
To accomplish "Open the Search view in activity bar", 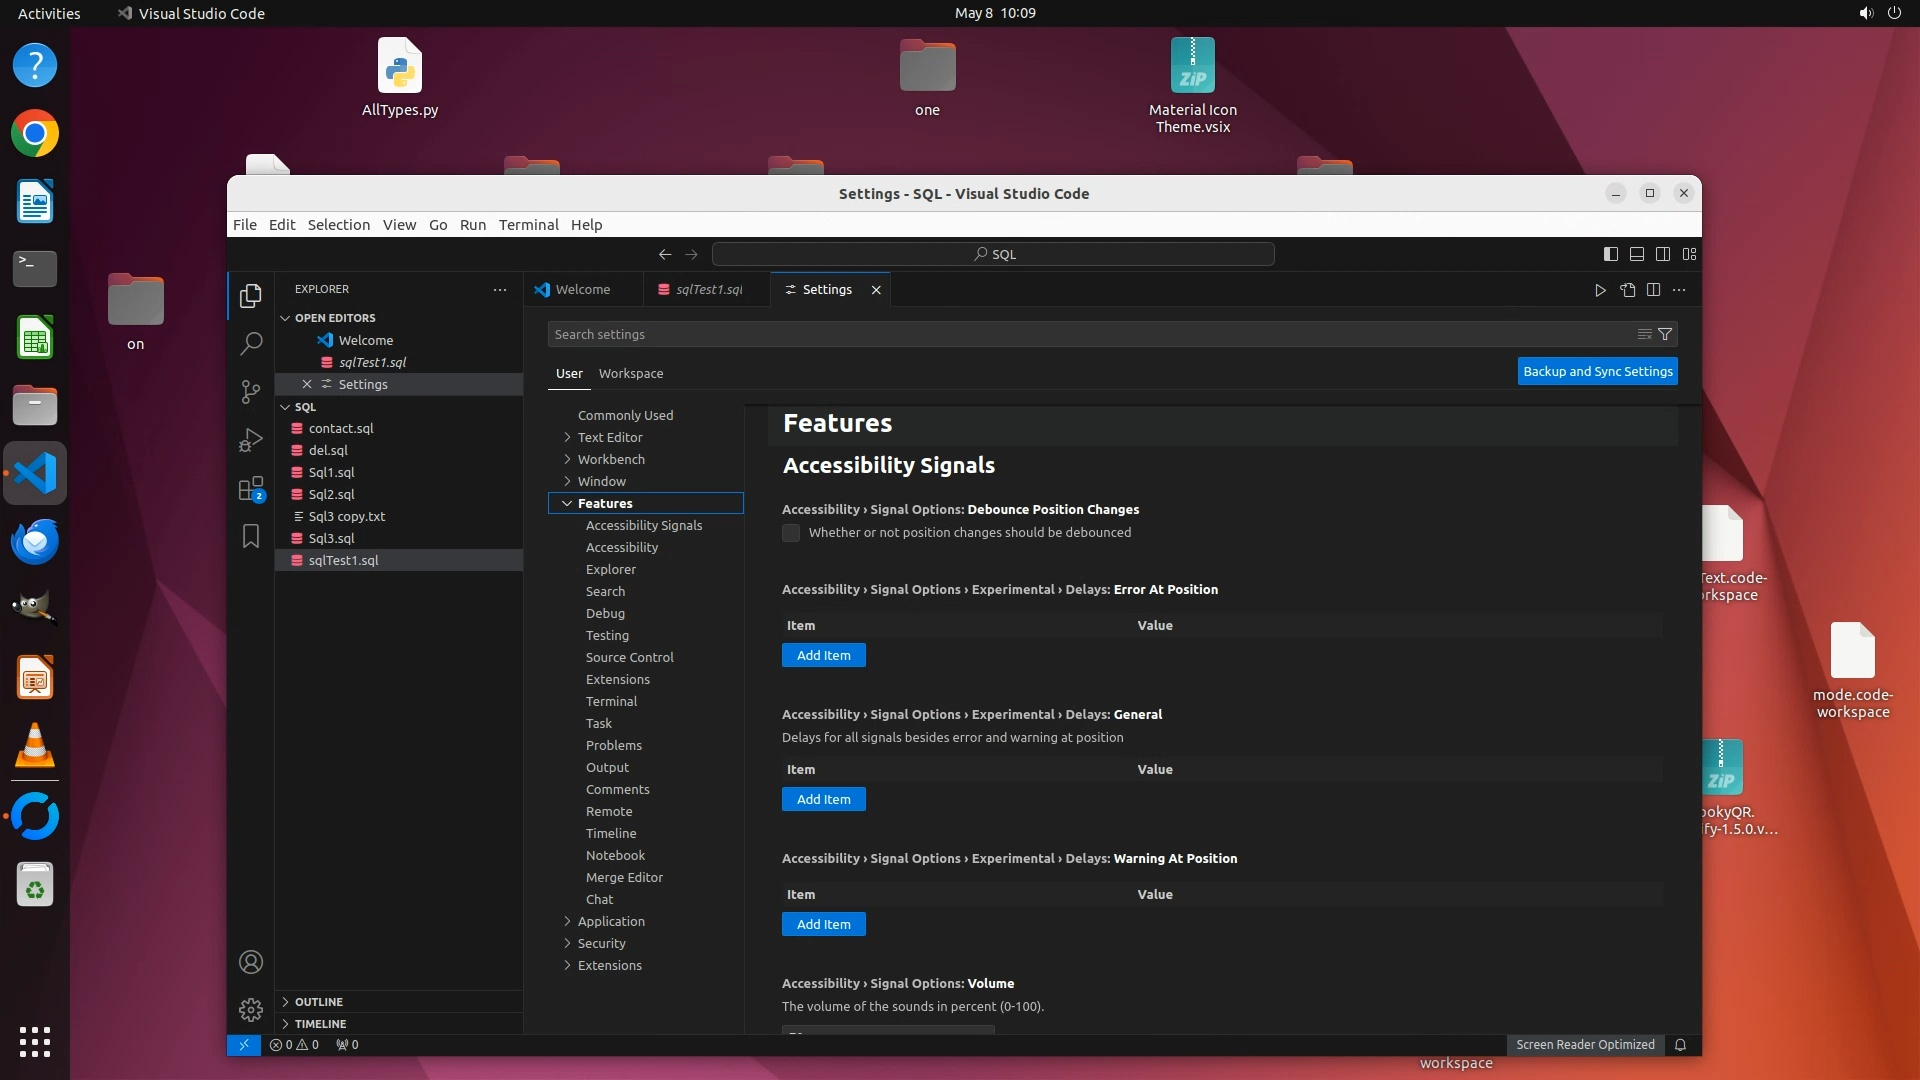I will coord(251,344).
